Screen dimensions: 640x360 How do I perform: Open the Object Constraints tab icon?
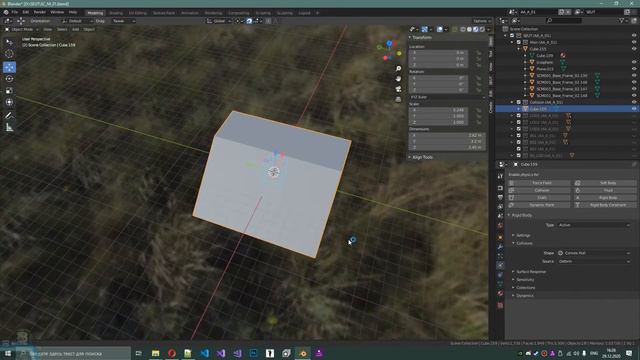[500, 275]
